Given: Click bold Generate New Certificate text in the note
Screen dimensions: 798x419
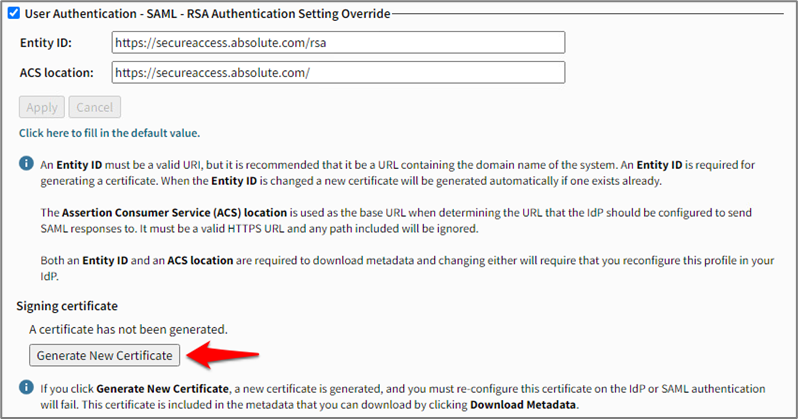Looking at the screenshot, I should [158, 387].
